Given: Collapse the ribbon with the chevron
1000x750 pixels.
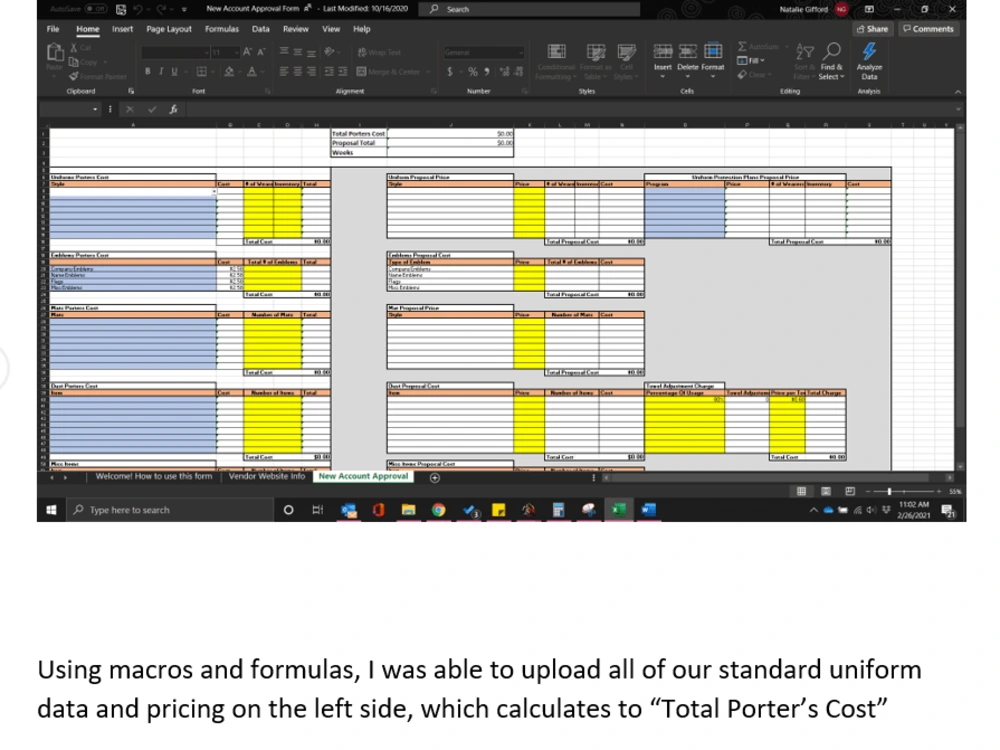Looking at the screenshot, I should coord(957,92).
